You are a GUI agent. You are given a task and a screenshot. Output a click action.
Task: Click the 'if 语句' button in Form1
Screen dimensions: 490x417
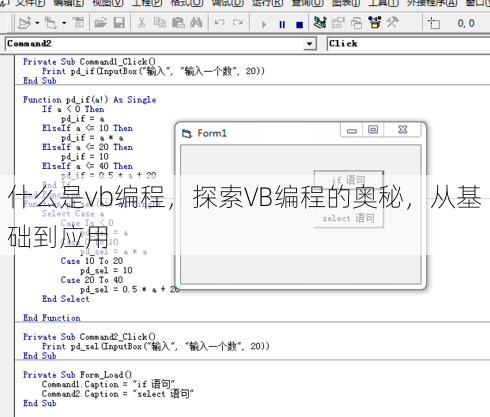[x=349, y=180]
